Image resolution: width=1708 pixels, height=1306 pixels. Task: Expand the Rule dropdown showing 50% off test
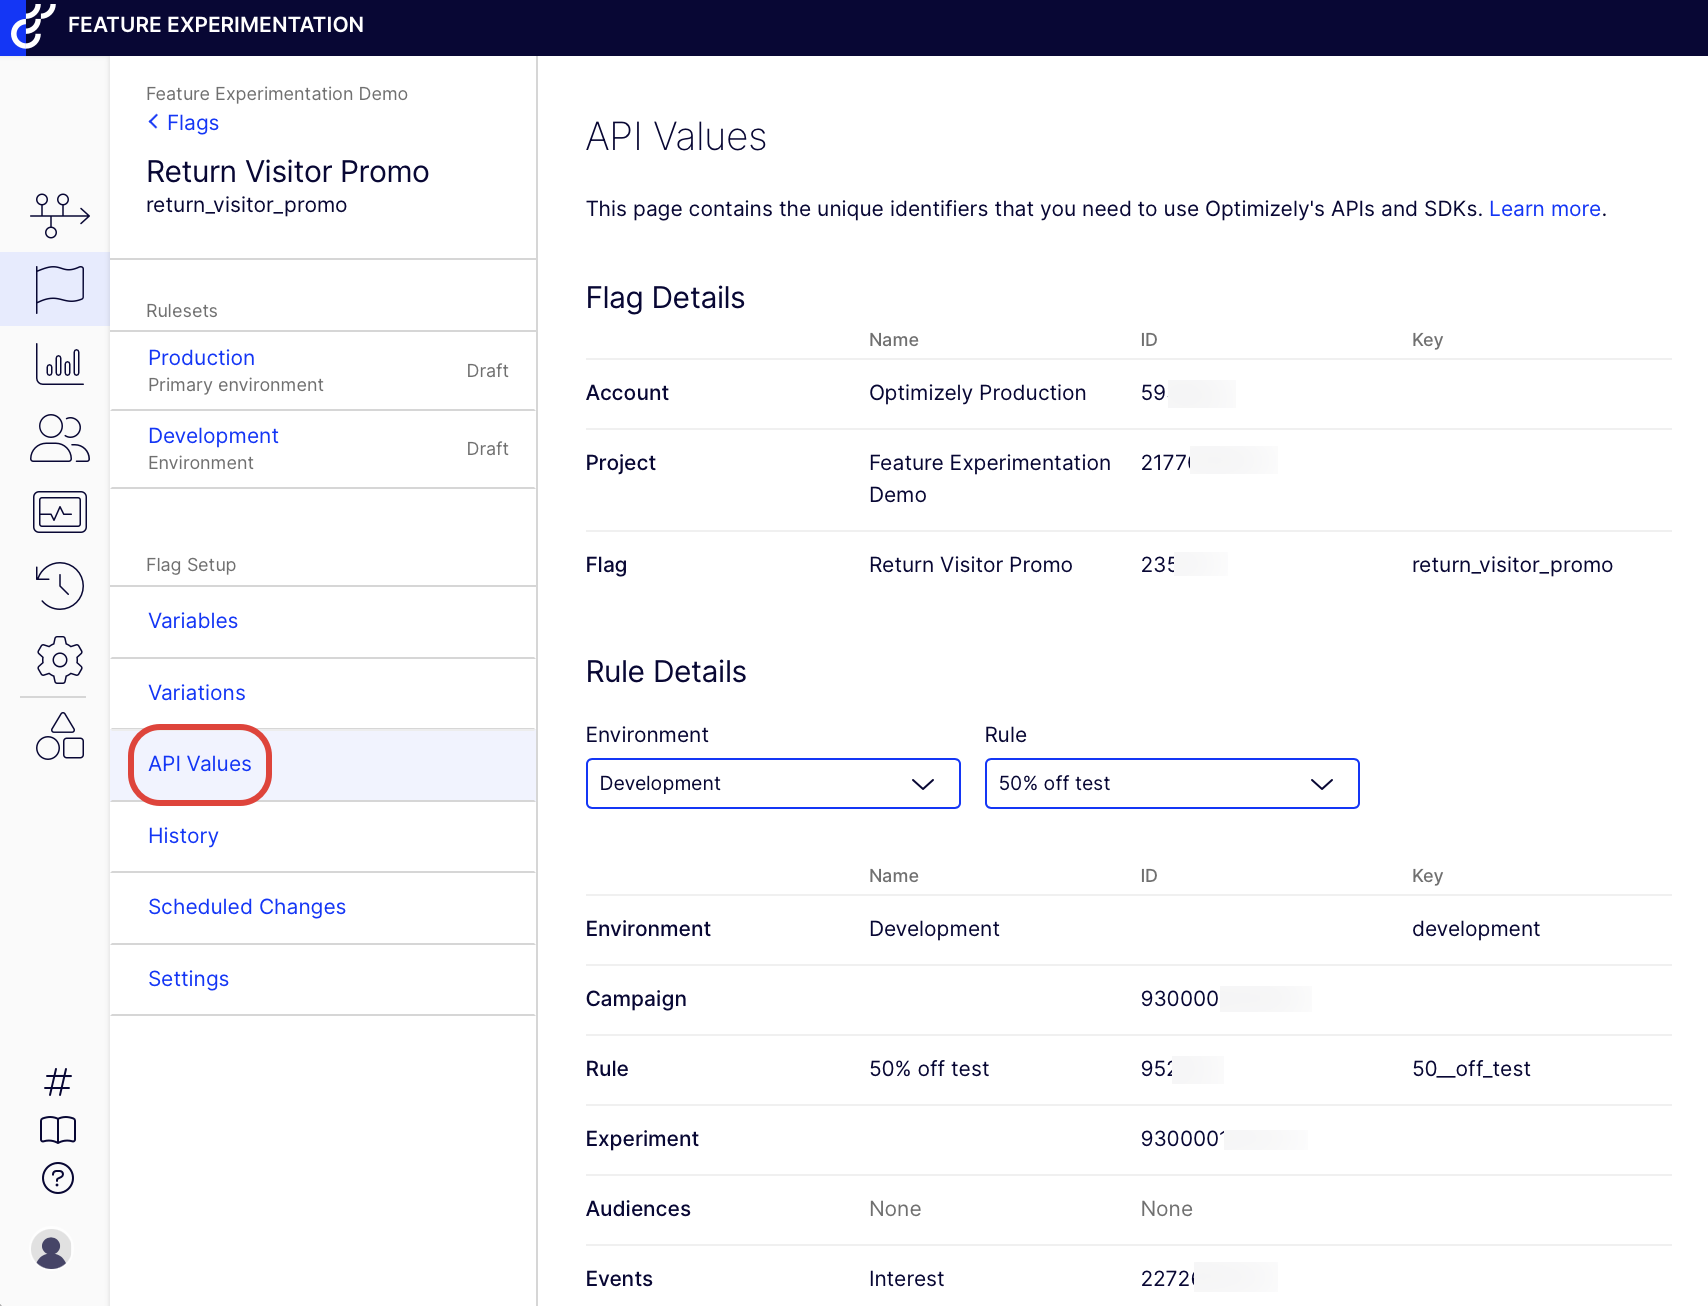click(x=1171, y=783)
